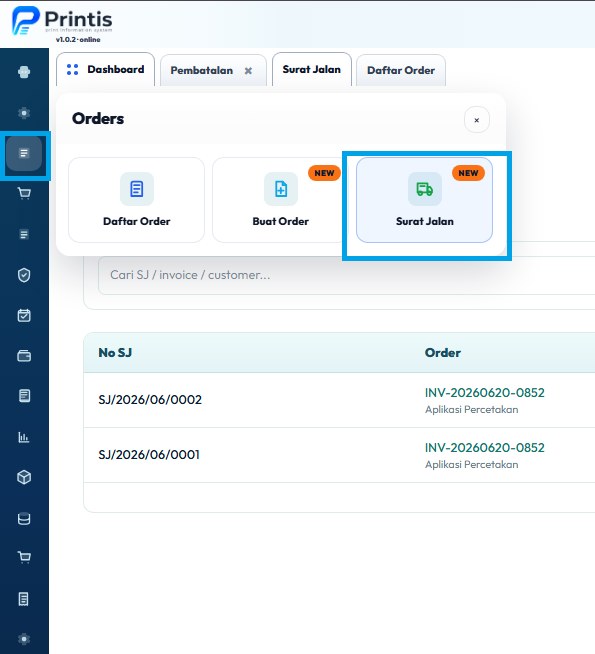This screenshot has height=654, width=595.
Task: Open the bar chart reports sidebar icon
Action: coord(24,437)
